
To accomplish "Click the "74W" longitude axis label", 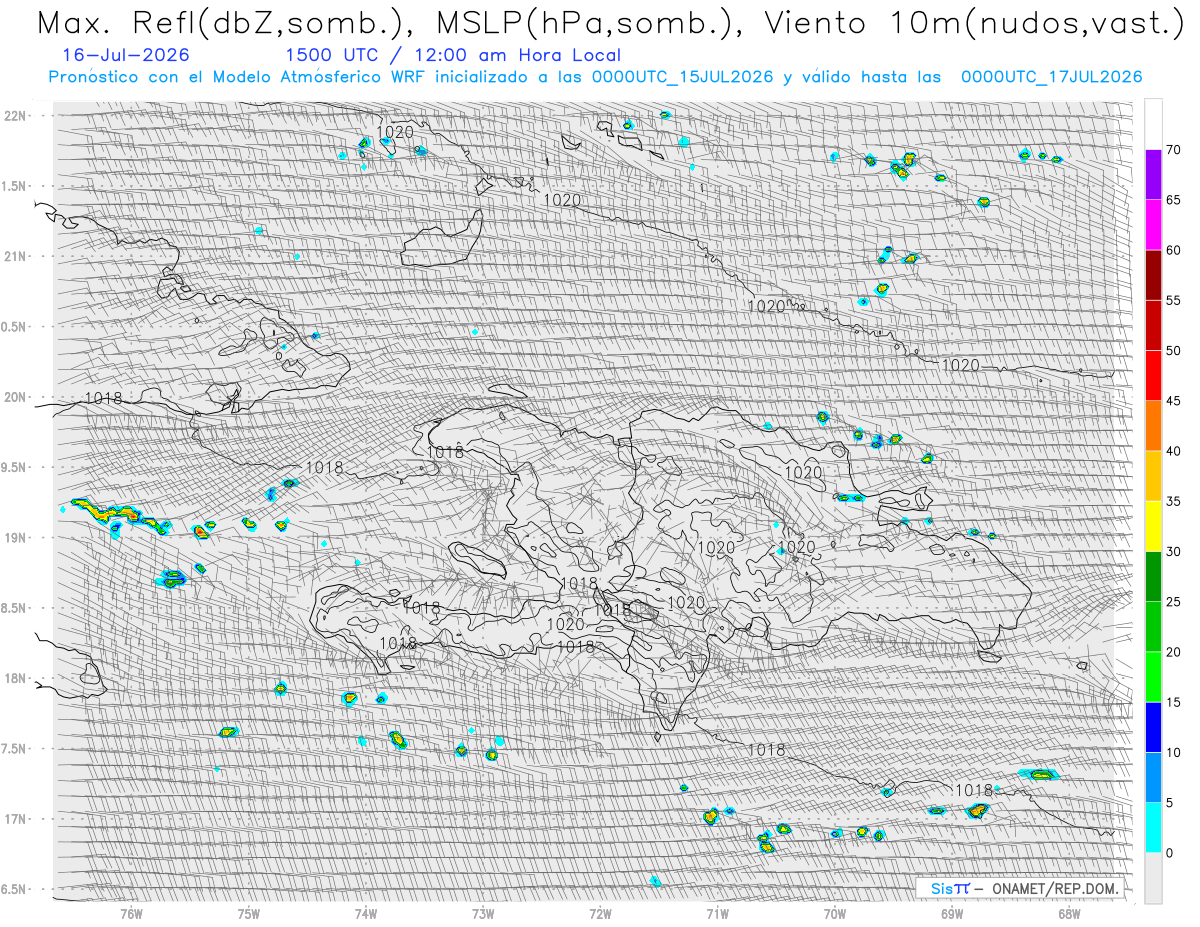I will click(366, 913).
